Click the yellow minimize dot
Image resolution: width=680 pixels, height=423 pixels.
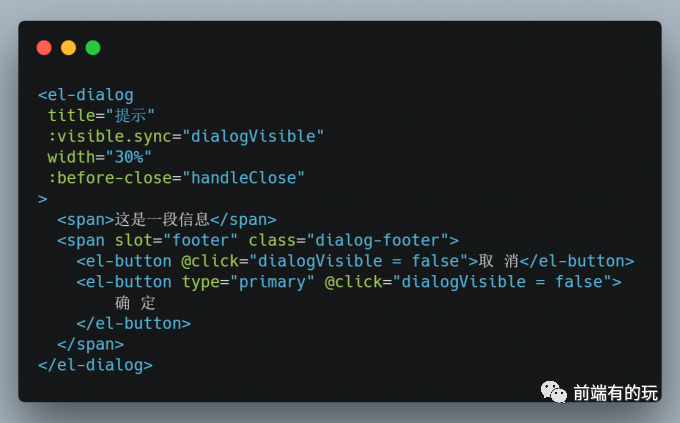click(69, 48)
